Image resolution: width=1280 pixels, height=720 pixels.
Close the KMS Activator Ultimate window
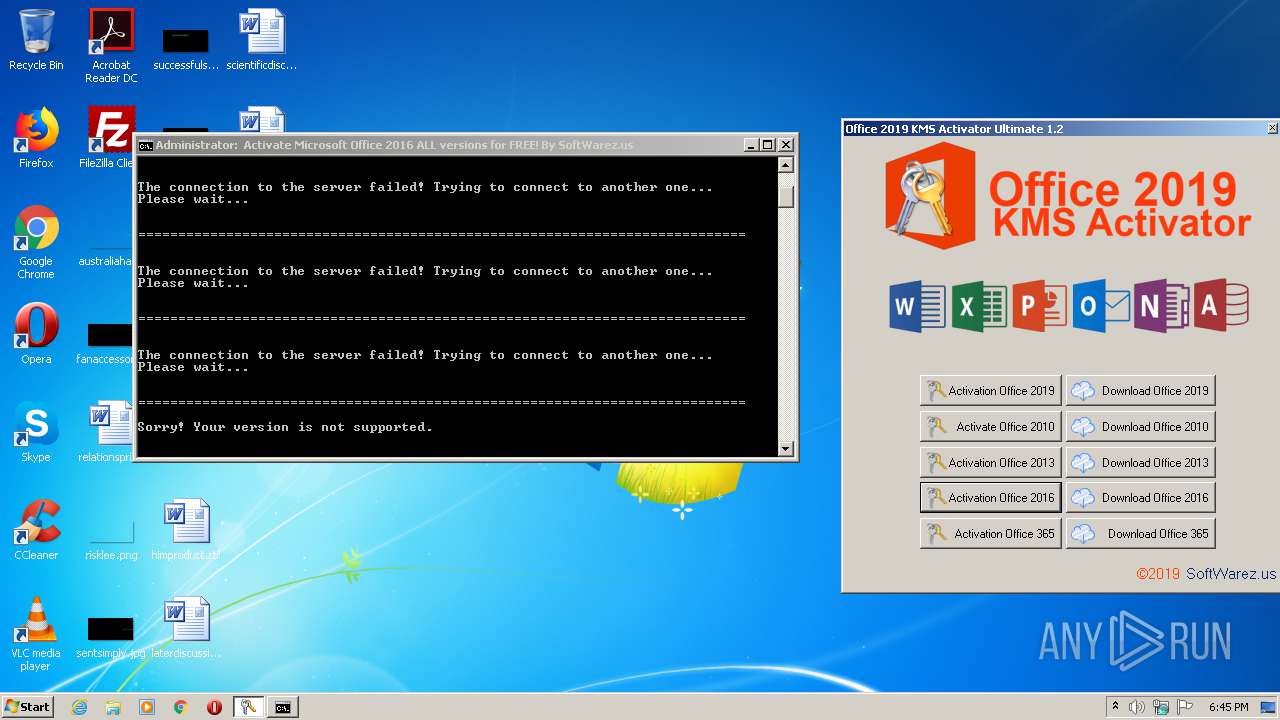[1272, 129]
